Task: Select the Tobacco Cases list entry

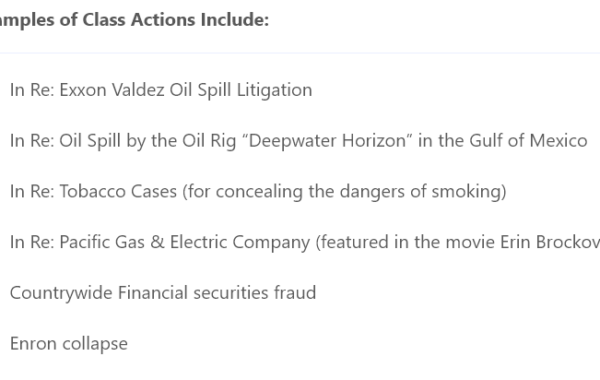Action: click(x=258, y=191)
